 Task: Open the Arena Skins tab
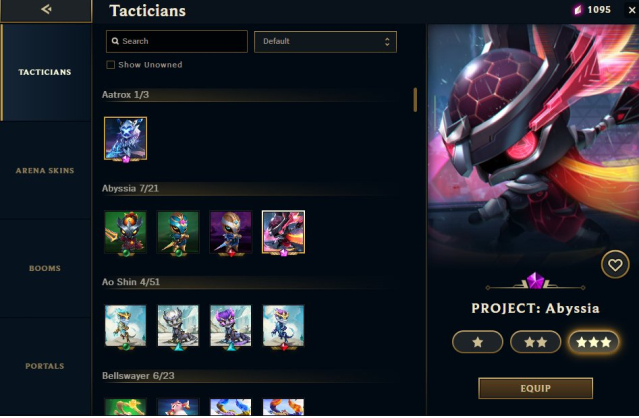tap(45, 170)
